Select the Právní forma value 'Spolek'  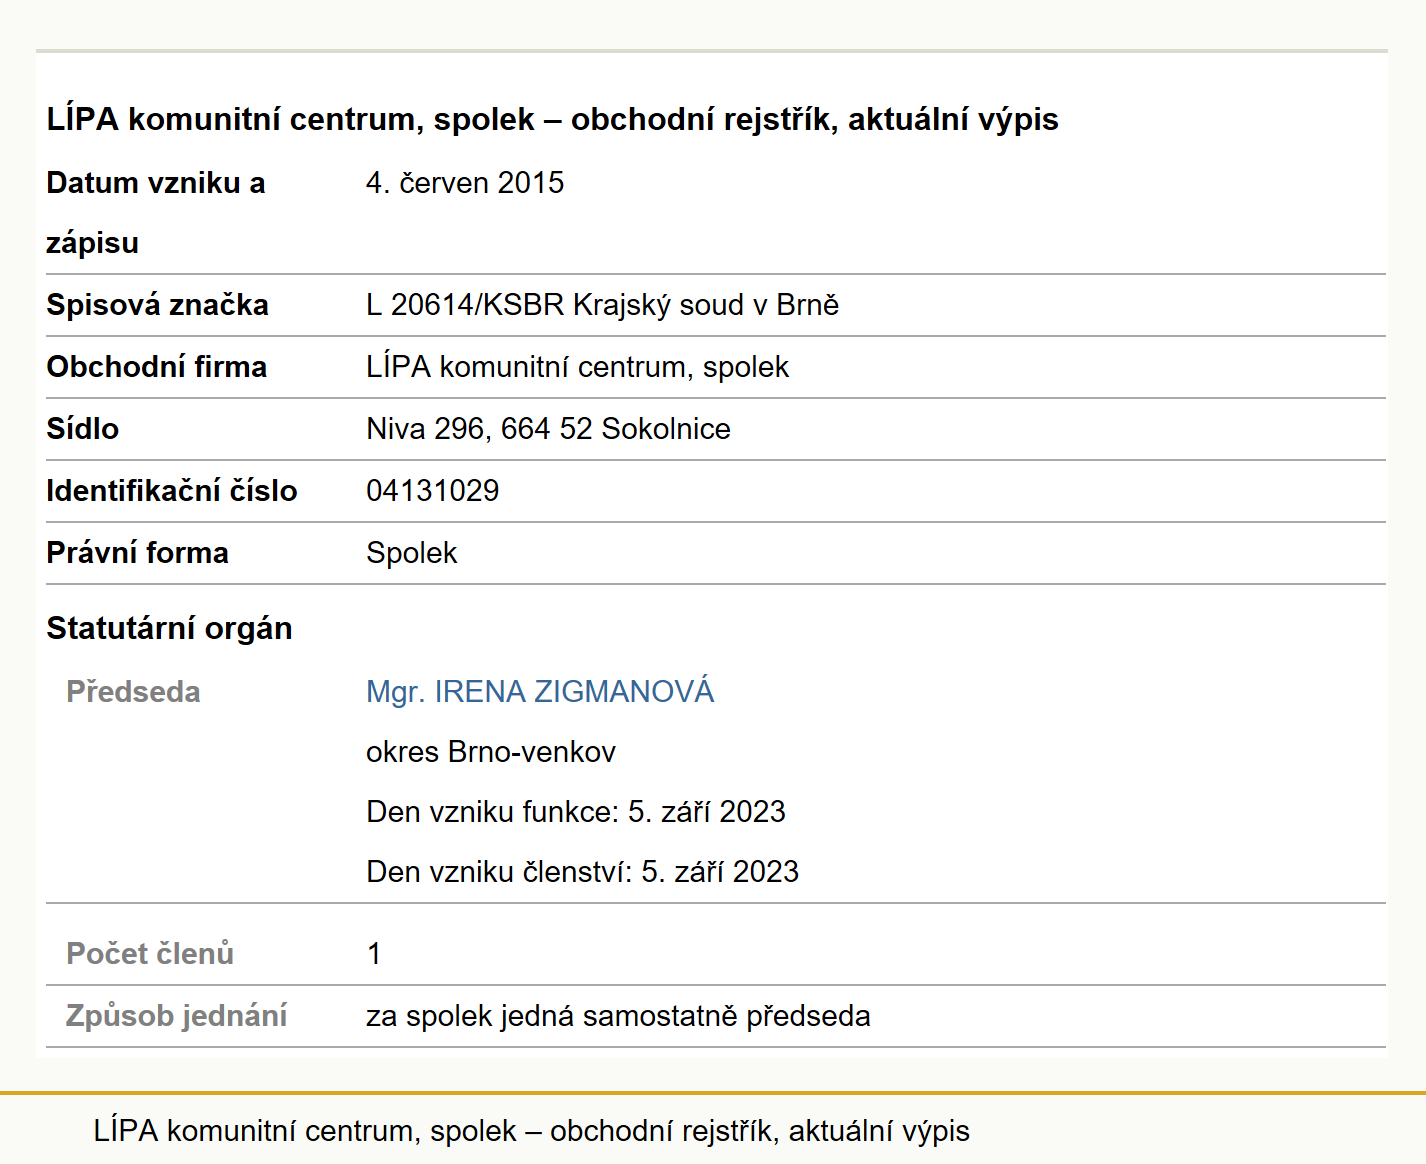pyautogui.click(x=411, y=553)
